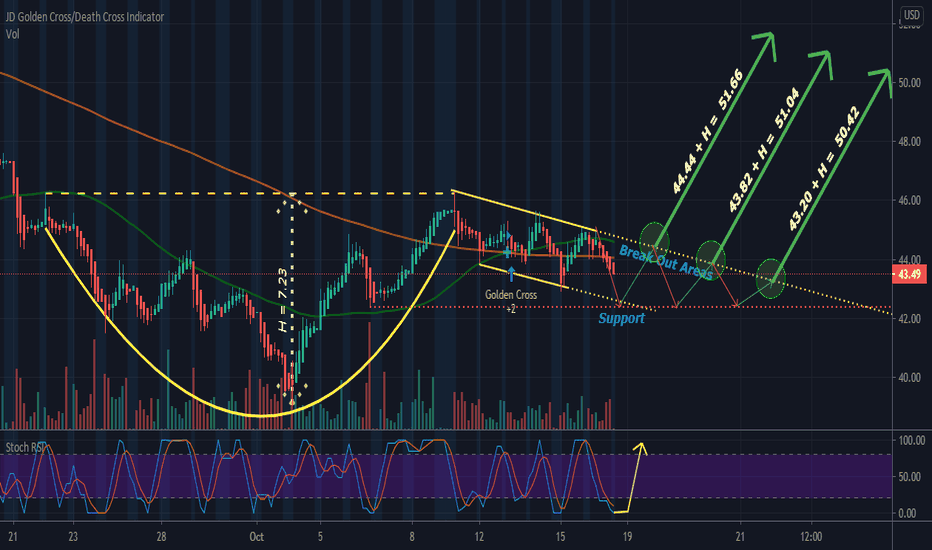Select the Golden Cross annotation text
This screenshot has width=932, height=550.
pyautogui.click(x=511, y=294)
